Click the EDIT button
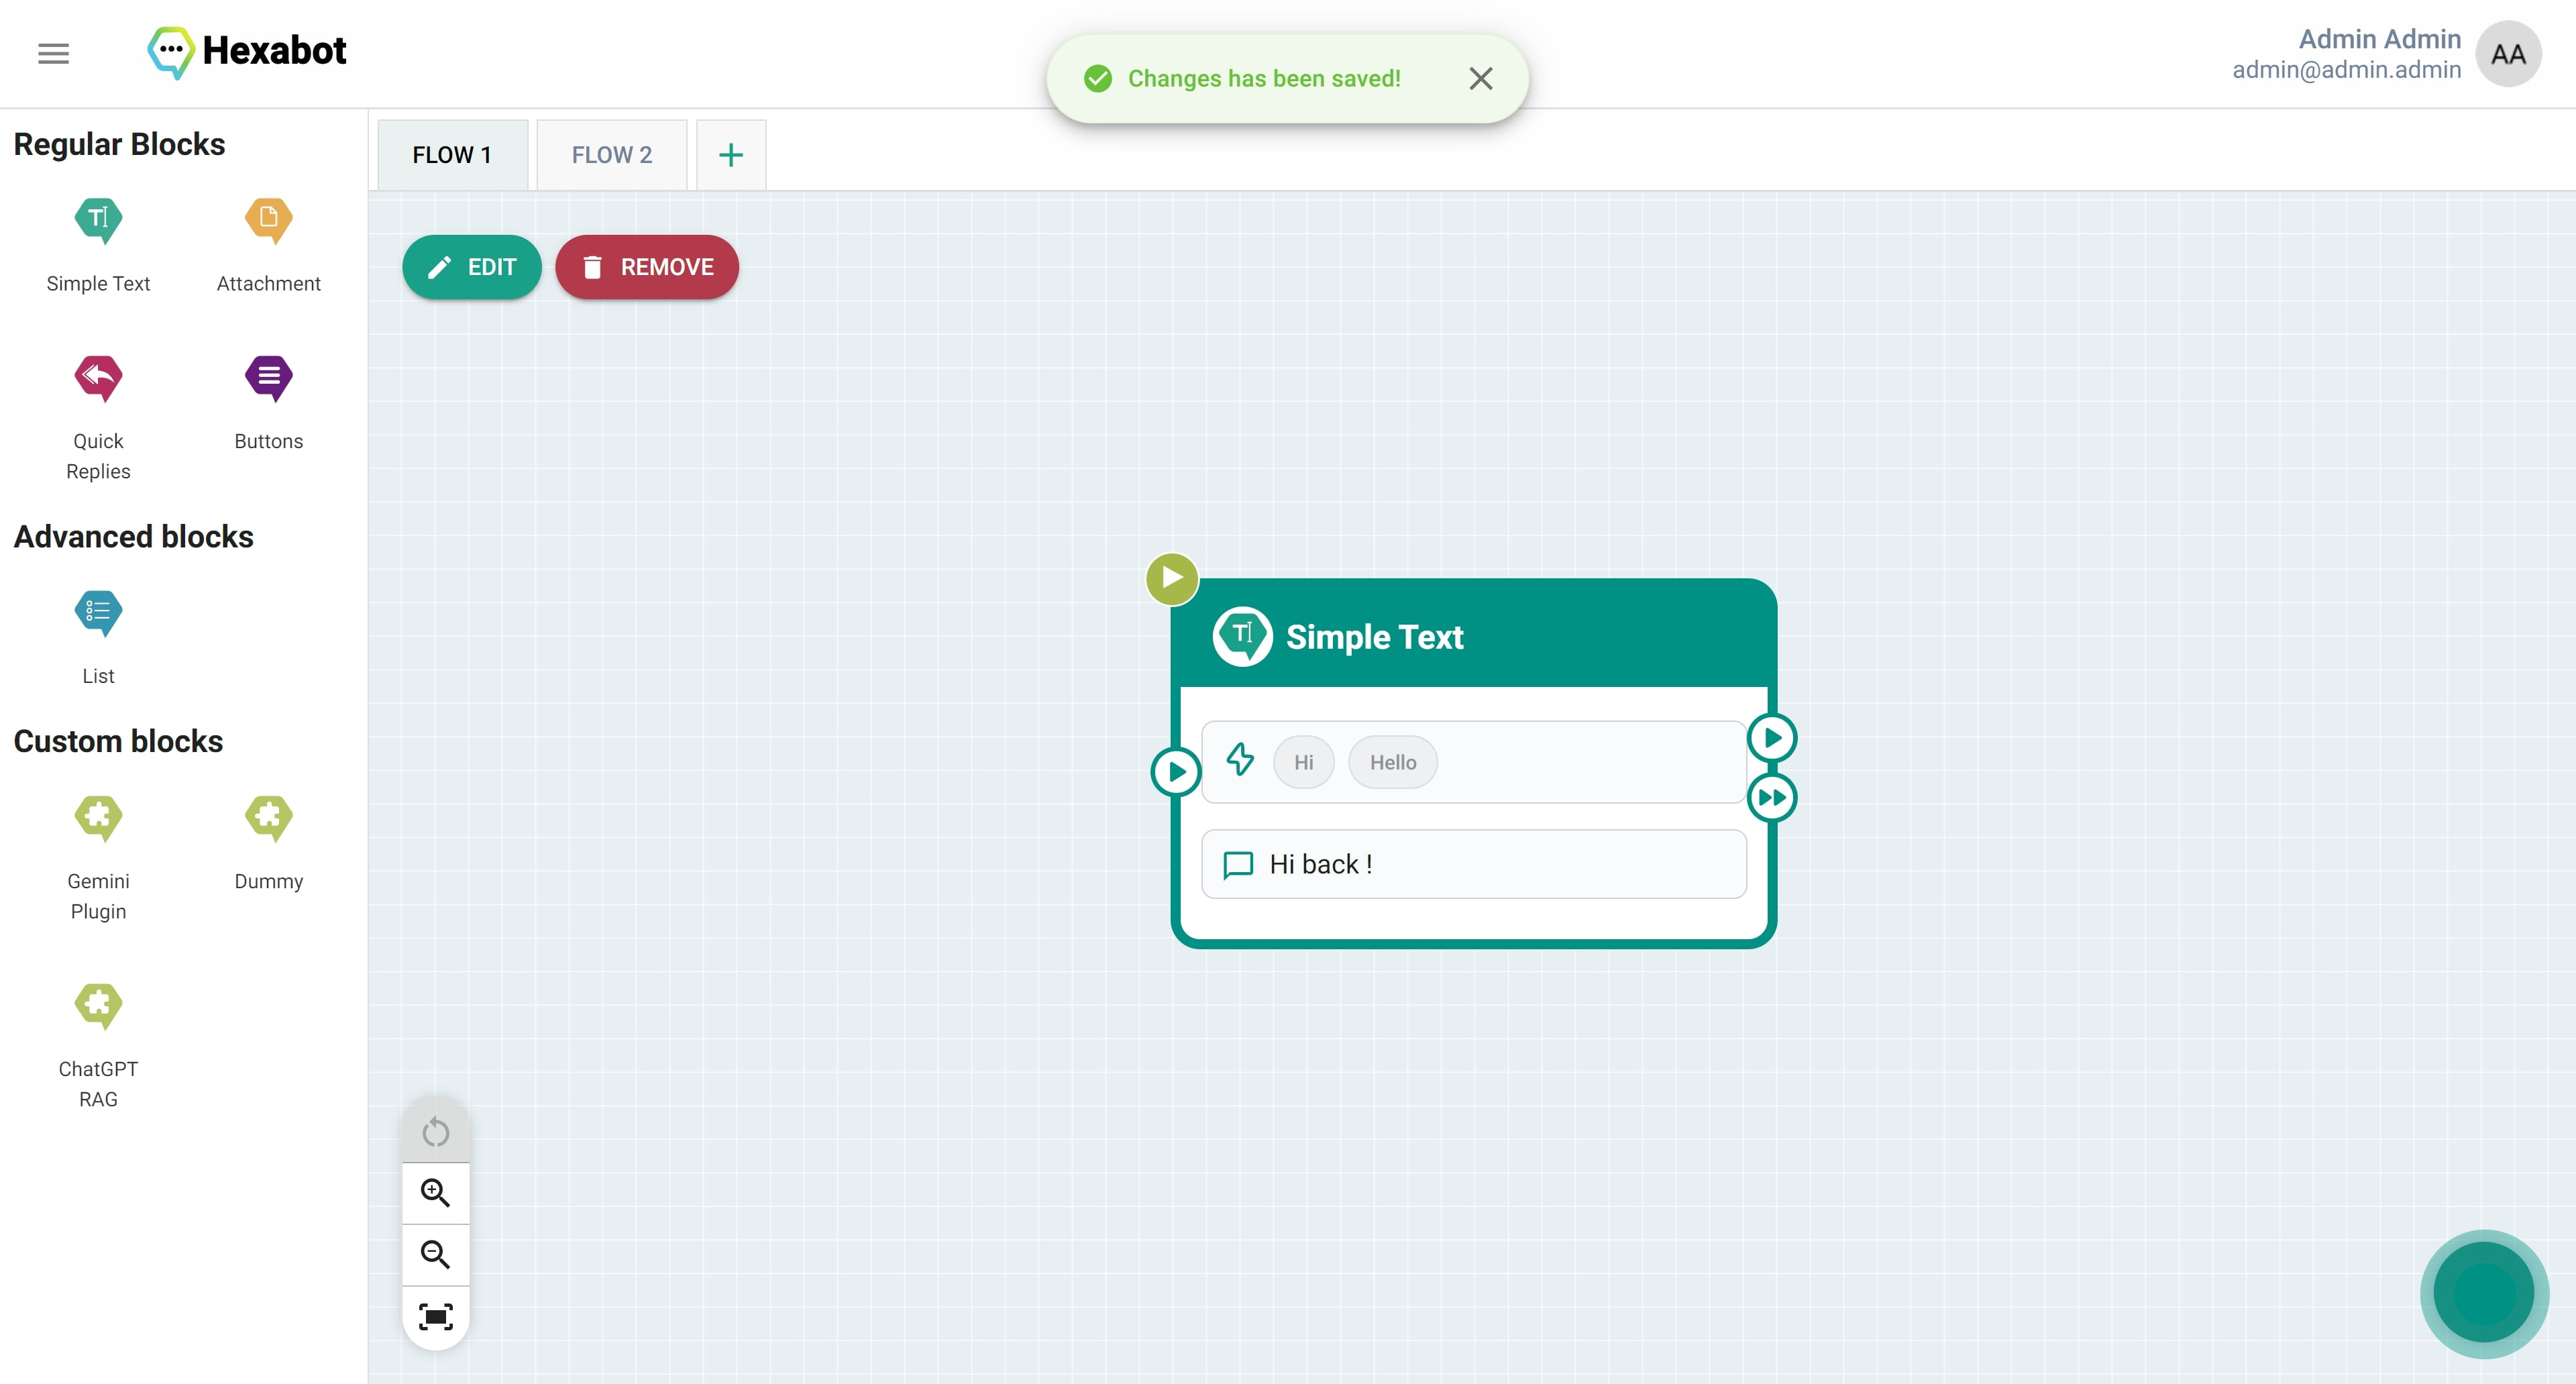The image size is (2576, 1384). pos(472,267)
